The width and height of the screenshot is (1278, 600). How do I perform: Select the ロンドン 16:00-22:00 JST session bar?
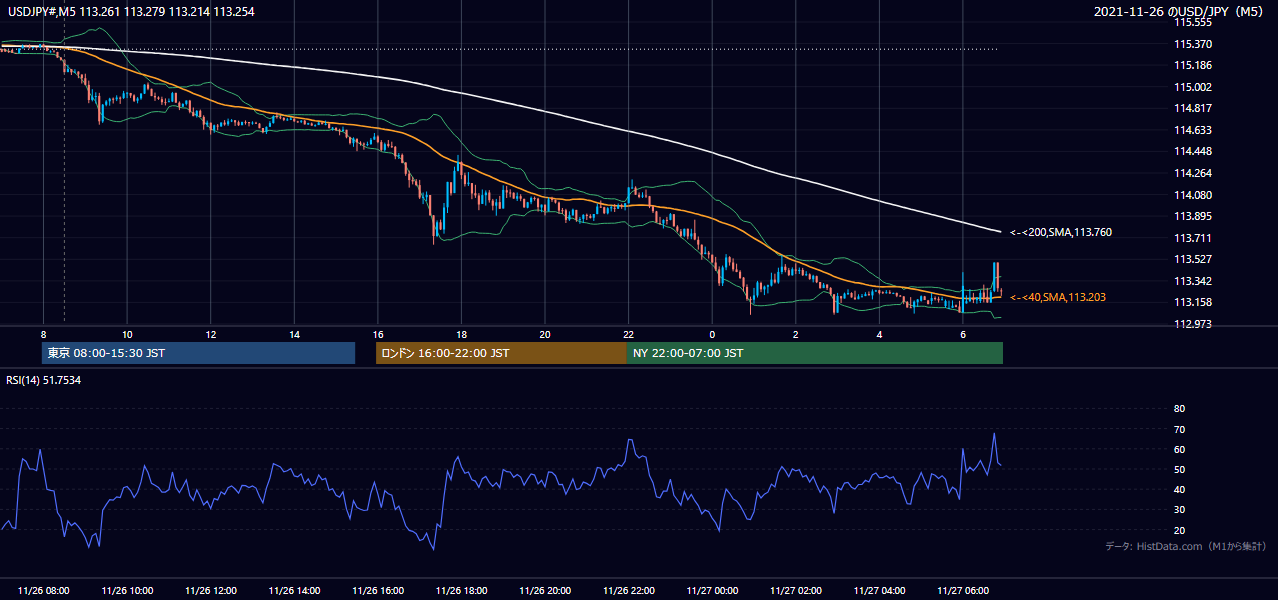(501, 353)
